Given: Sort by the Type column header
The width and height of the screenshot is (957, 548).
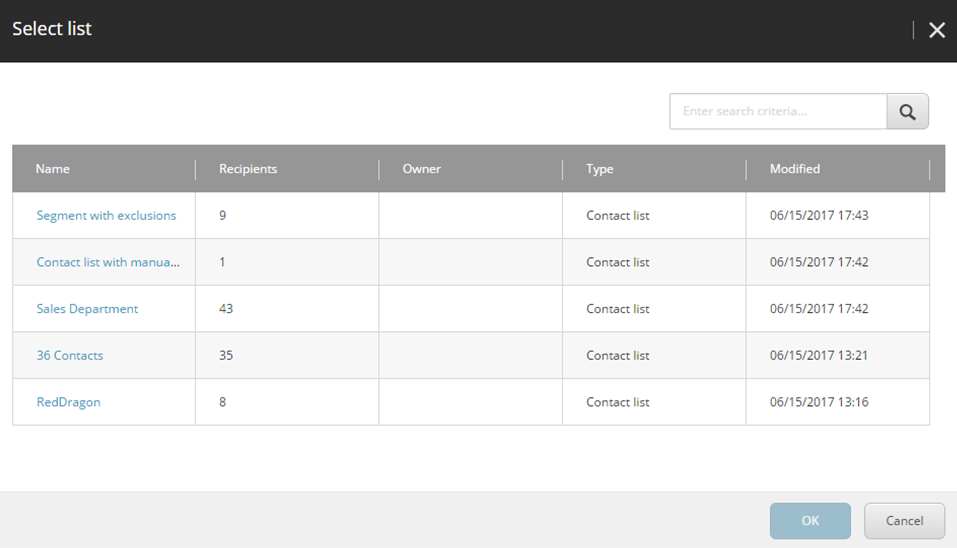Looking at the screenshot, I should pyautogui.click(x=599, y=169).
